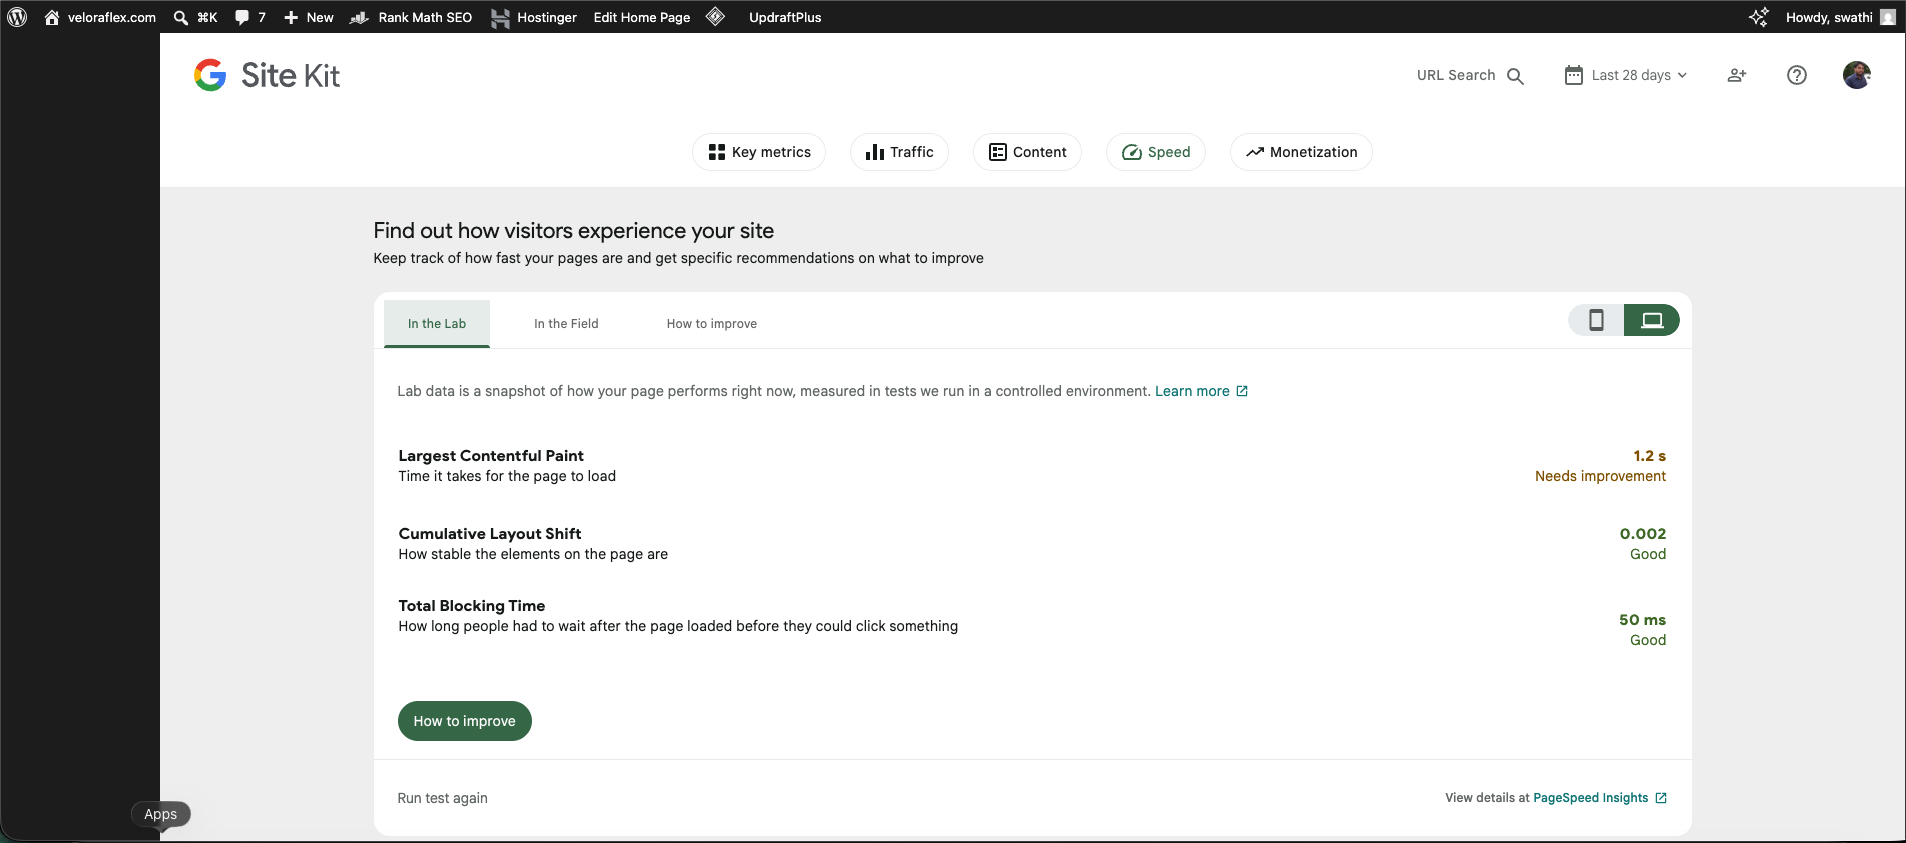Select the How to improve tab
Screen dimensions: 1906x843
pyautogui.click(x=712, y=324)
